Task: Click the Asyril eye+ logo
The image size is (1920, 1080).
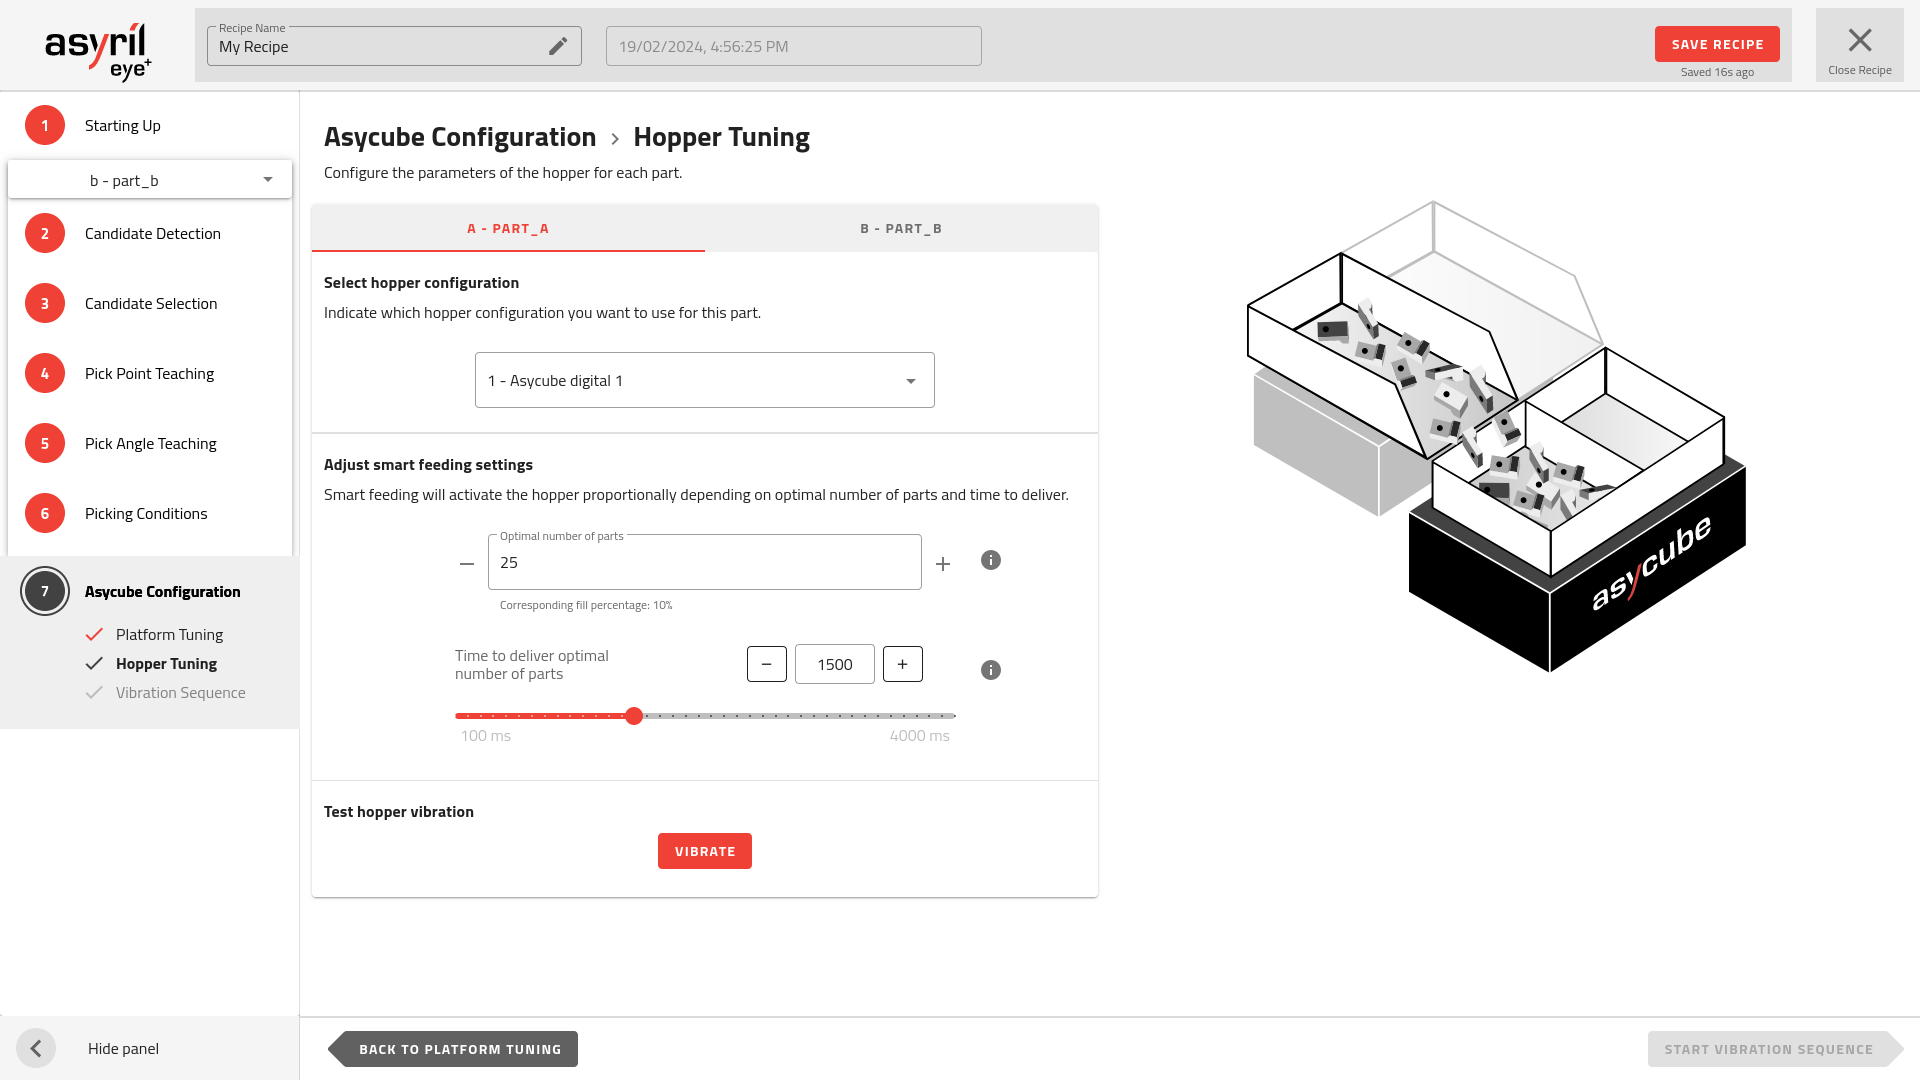Action: pos(97,45)
